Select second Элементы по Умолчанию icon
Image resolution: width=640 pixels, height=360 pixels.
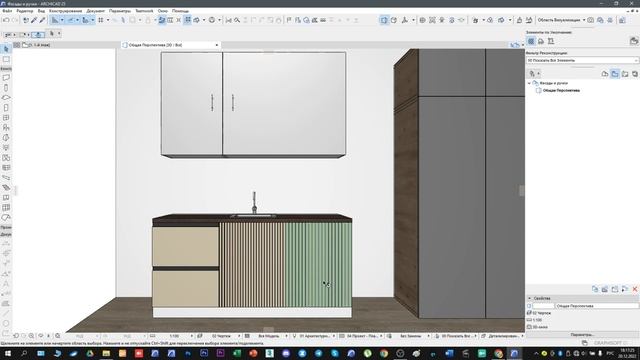[541, 41]
